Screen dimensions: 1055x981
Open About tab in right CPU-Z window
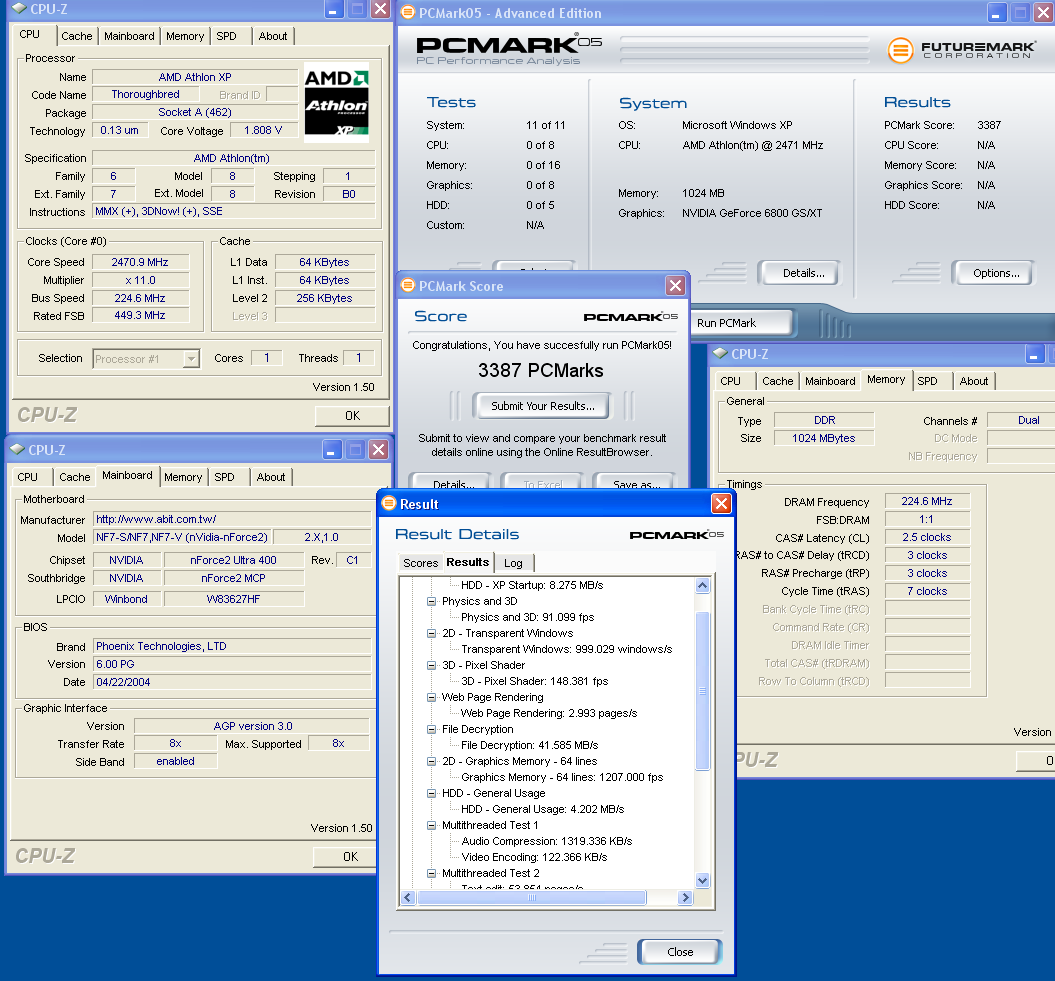(x=974, y=381)
